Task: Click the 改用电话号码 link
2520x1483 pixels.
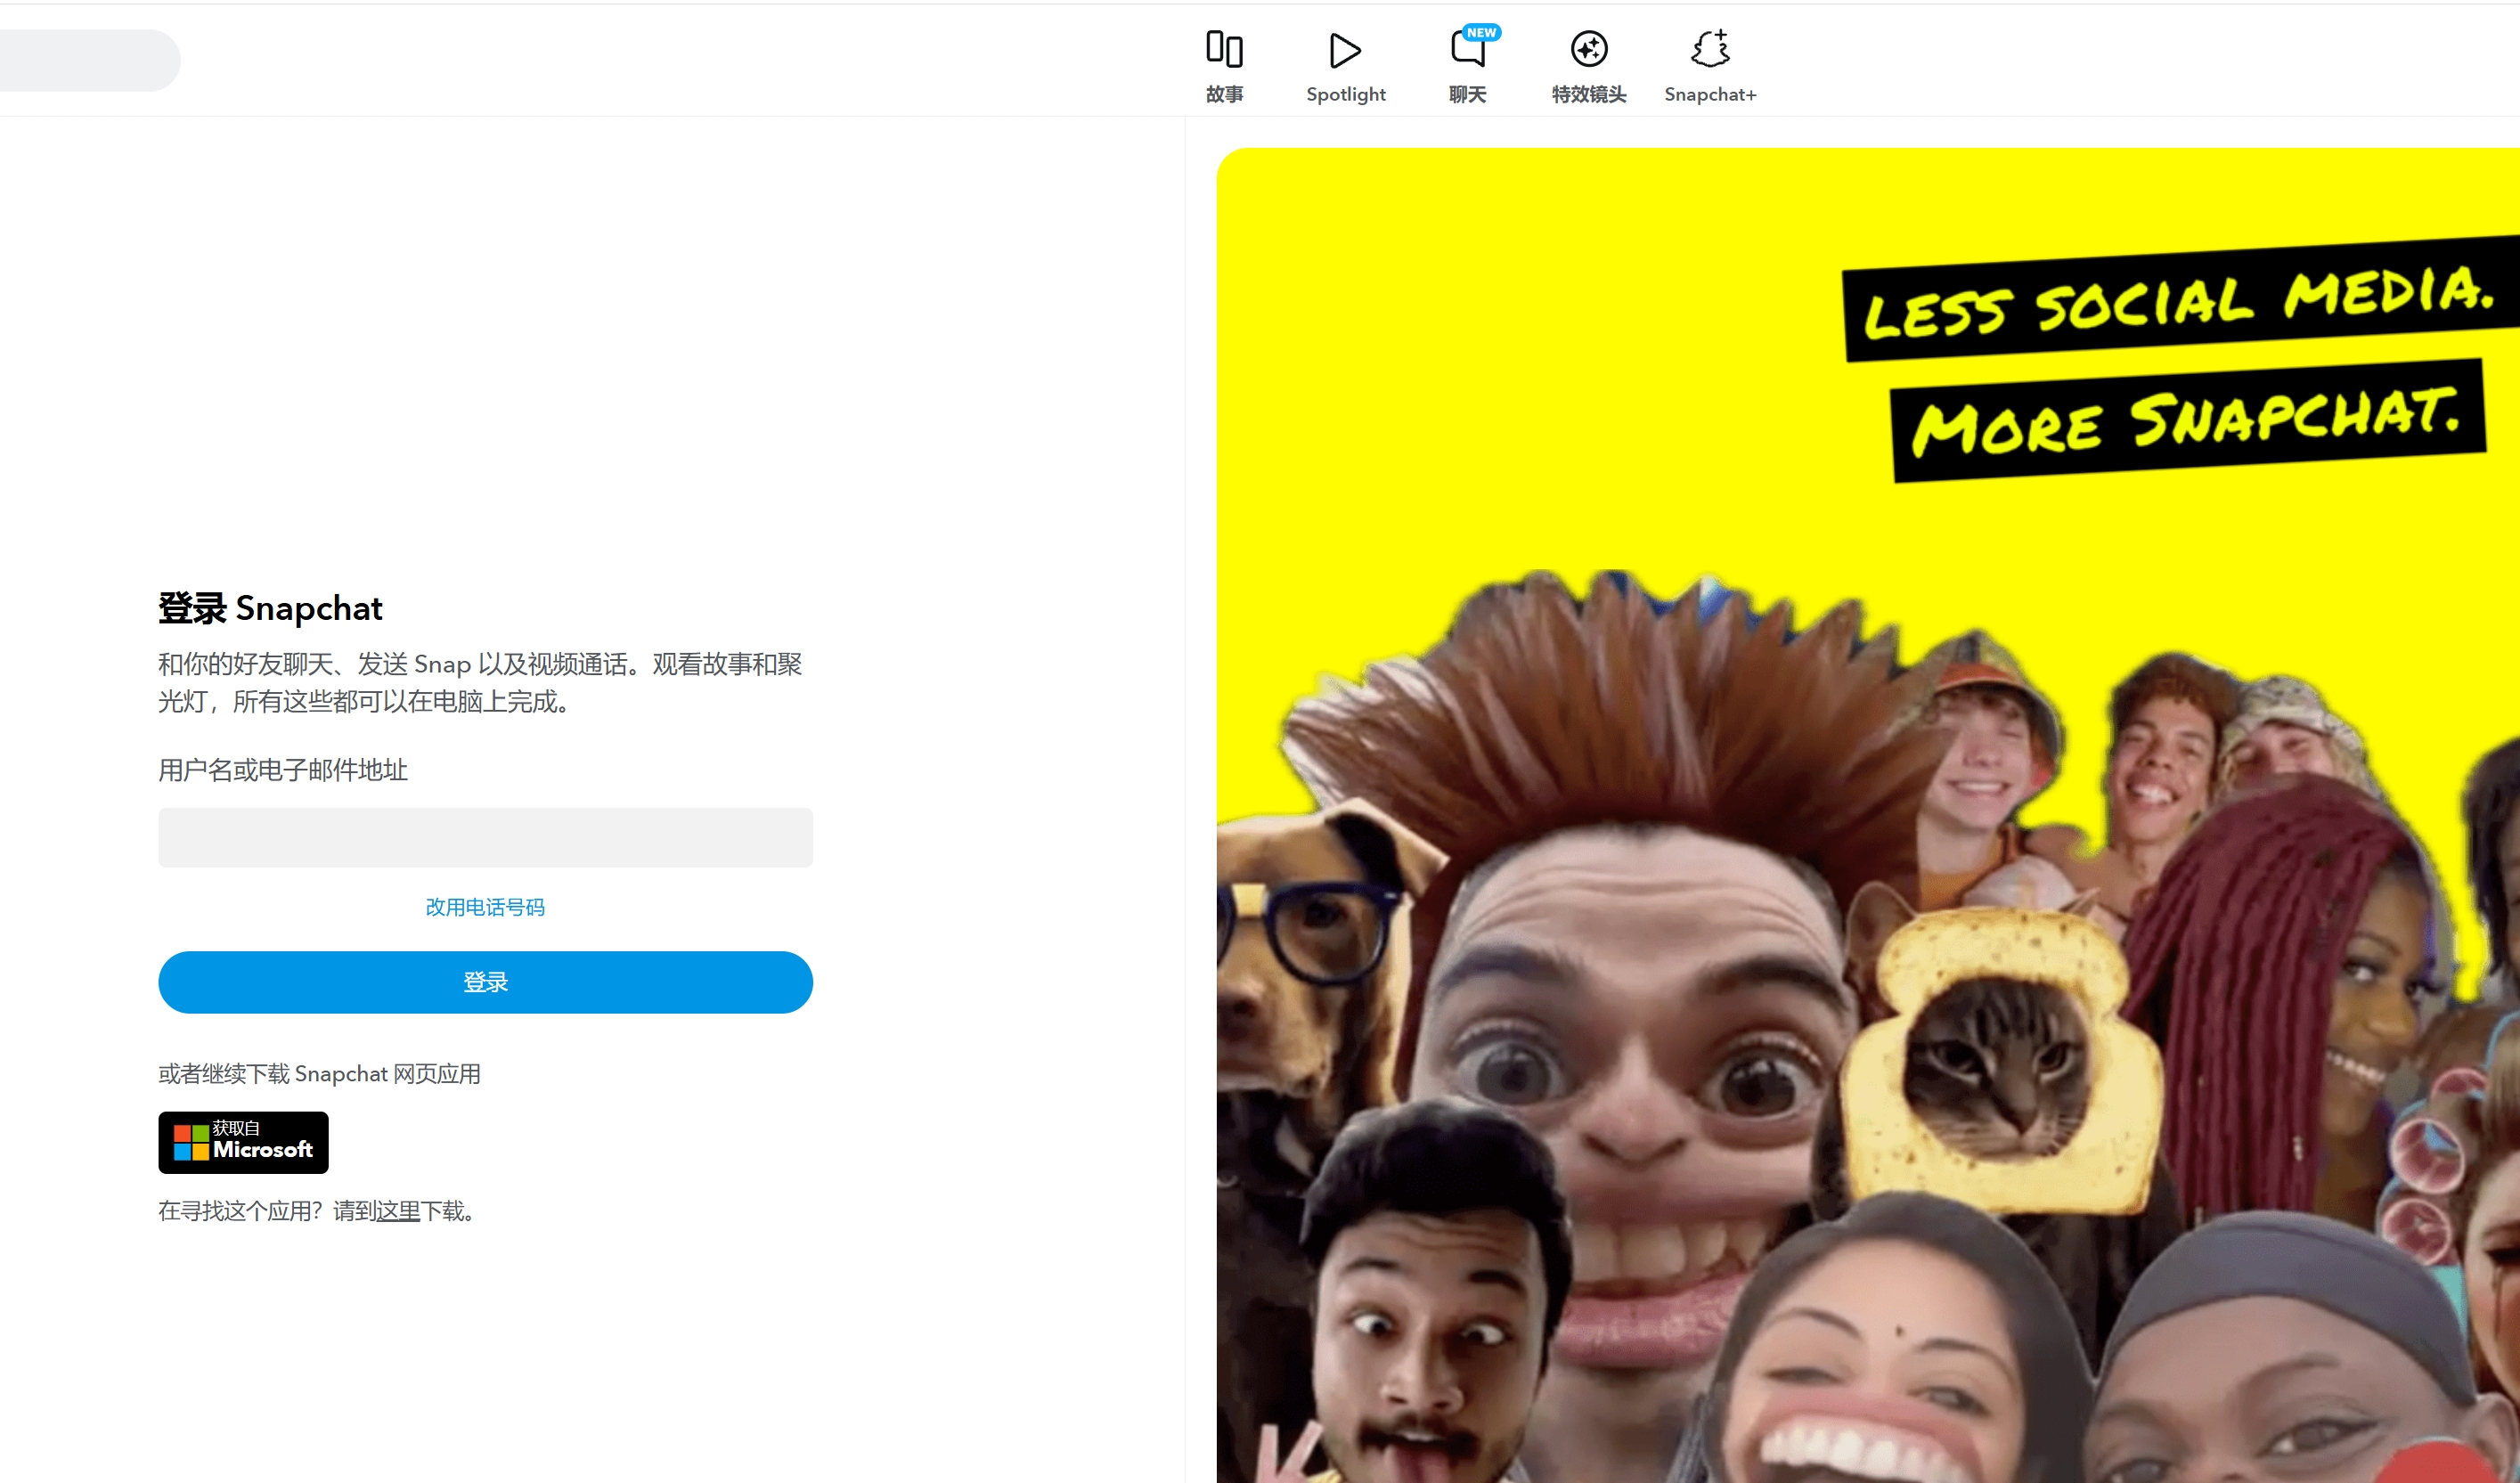Action: coord(485,907)
